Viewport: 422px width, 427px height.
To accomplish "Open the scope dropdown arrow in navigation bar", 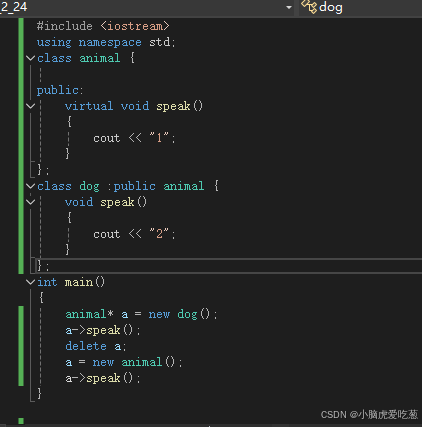I will pos(289,7).
